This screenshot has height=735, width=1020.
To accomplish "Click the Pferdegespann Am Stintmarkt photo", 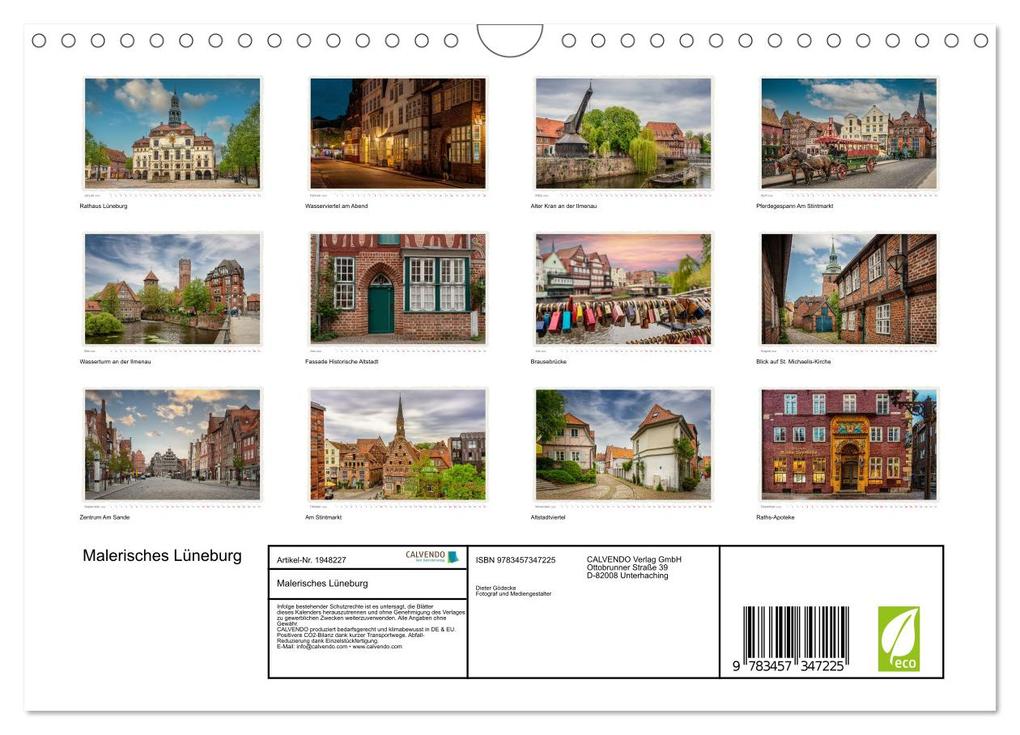I will [849, 133].
